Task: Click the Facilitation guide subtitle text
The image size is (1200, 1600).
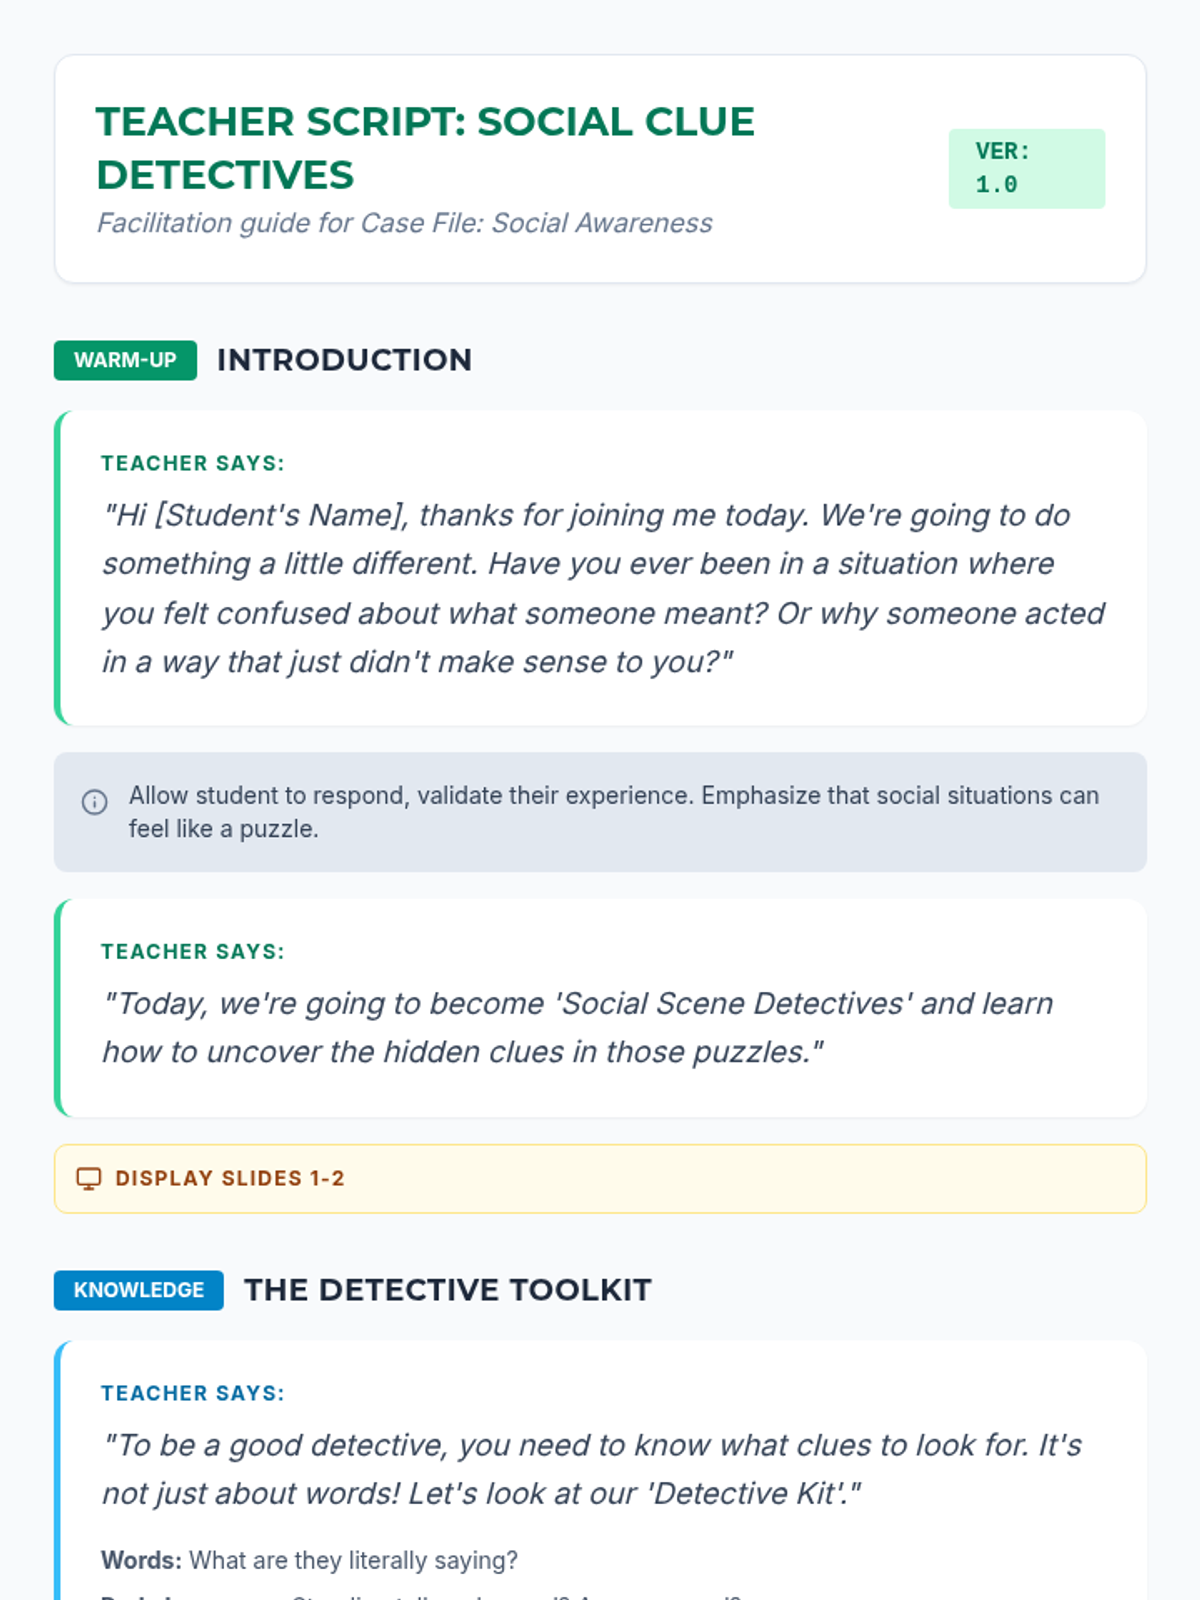Action: point(405,223)
